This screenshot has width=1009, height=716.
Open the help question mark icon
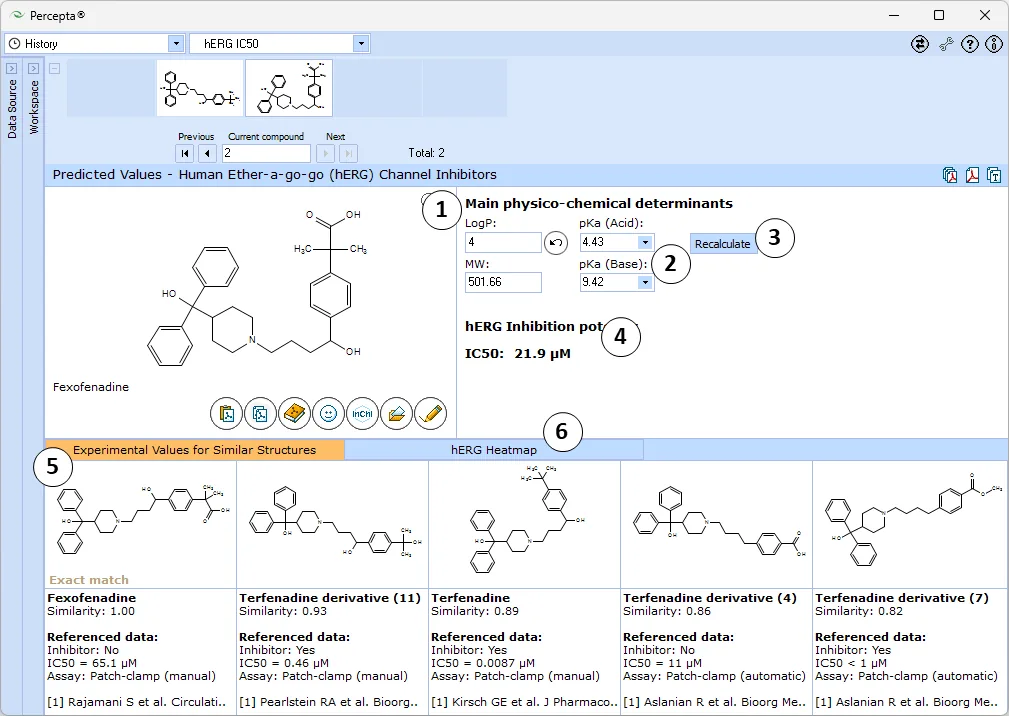(x=970, y=44)
